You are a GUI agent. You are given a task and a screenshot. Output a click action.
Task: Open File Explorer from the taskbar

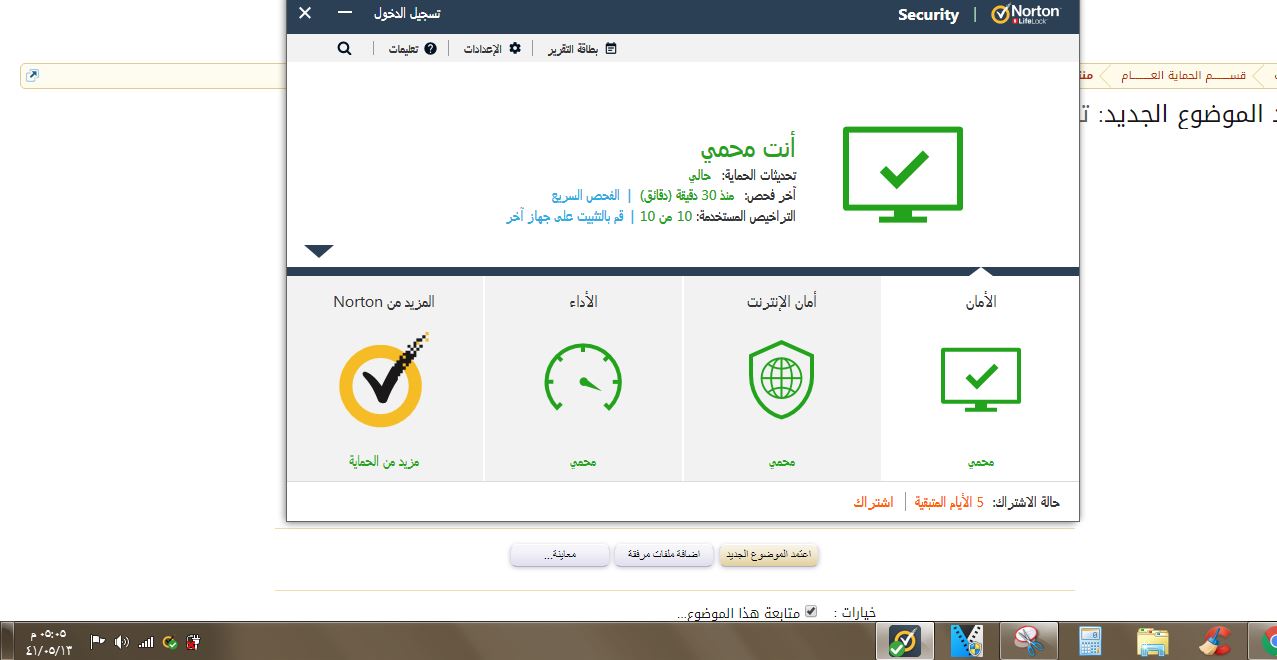click(1152, 641)
